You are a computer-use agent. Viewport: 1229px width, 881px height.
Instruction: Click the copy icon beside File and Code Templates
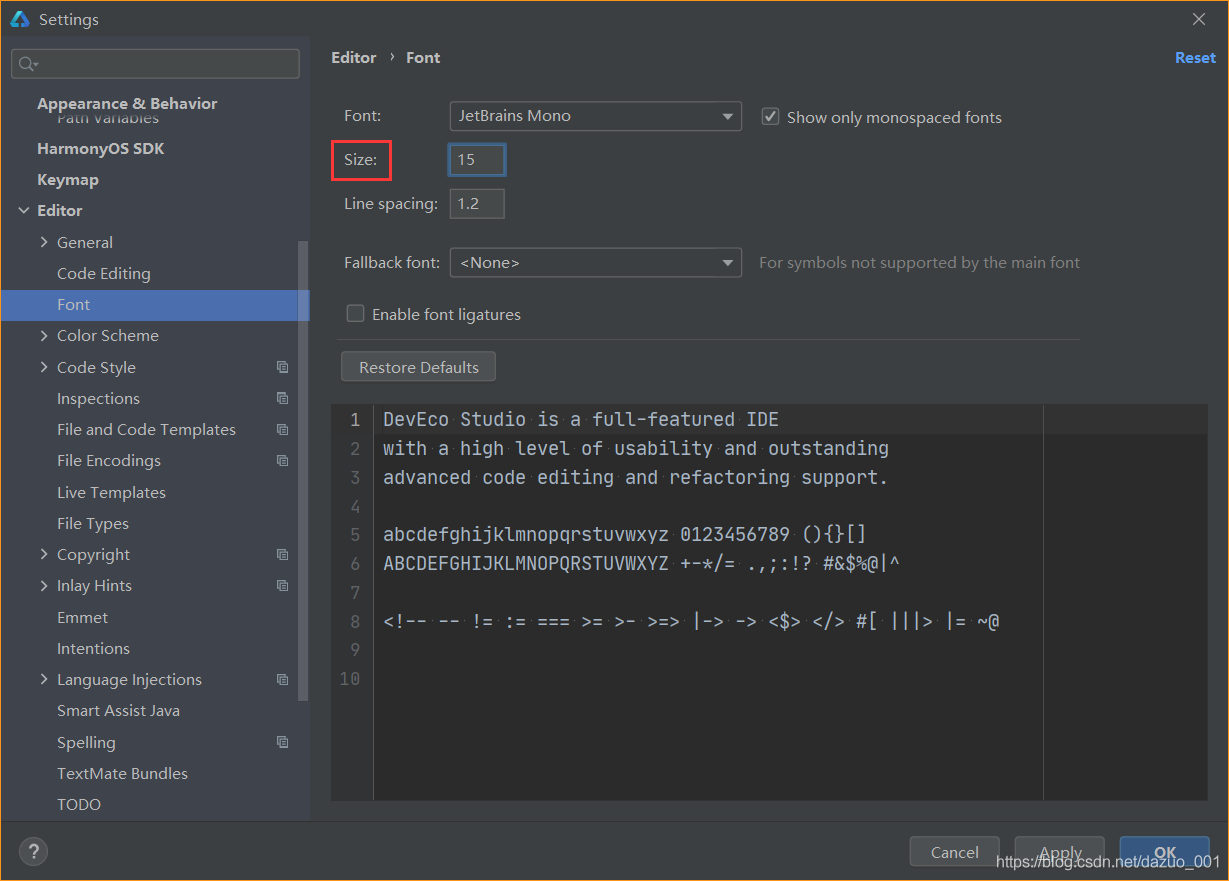coord(283,429)
